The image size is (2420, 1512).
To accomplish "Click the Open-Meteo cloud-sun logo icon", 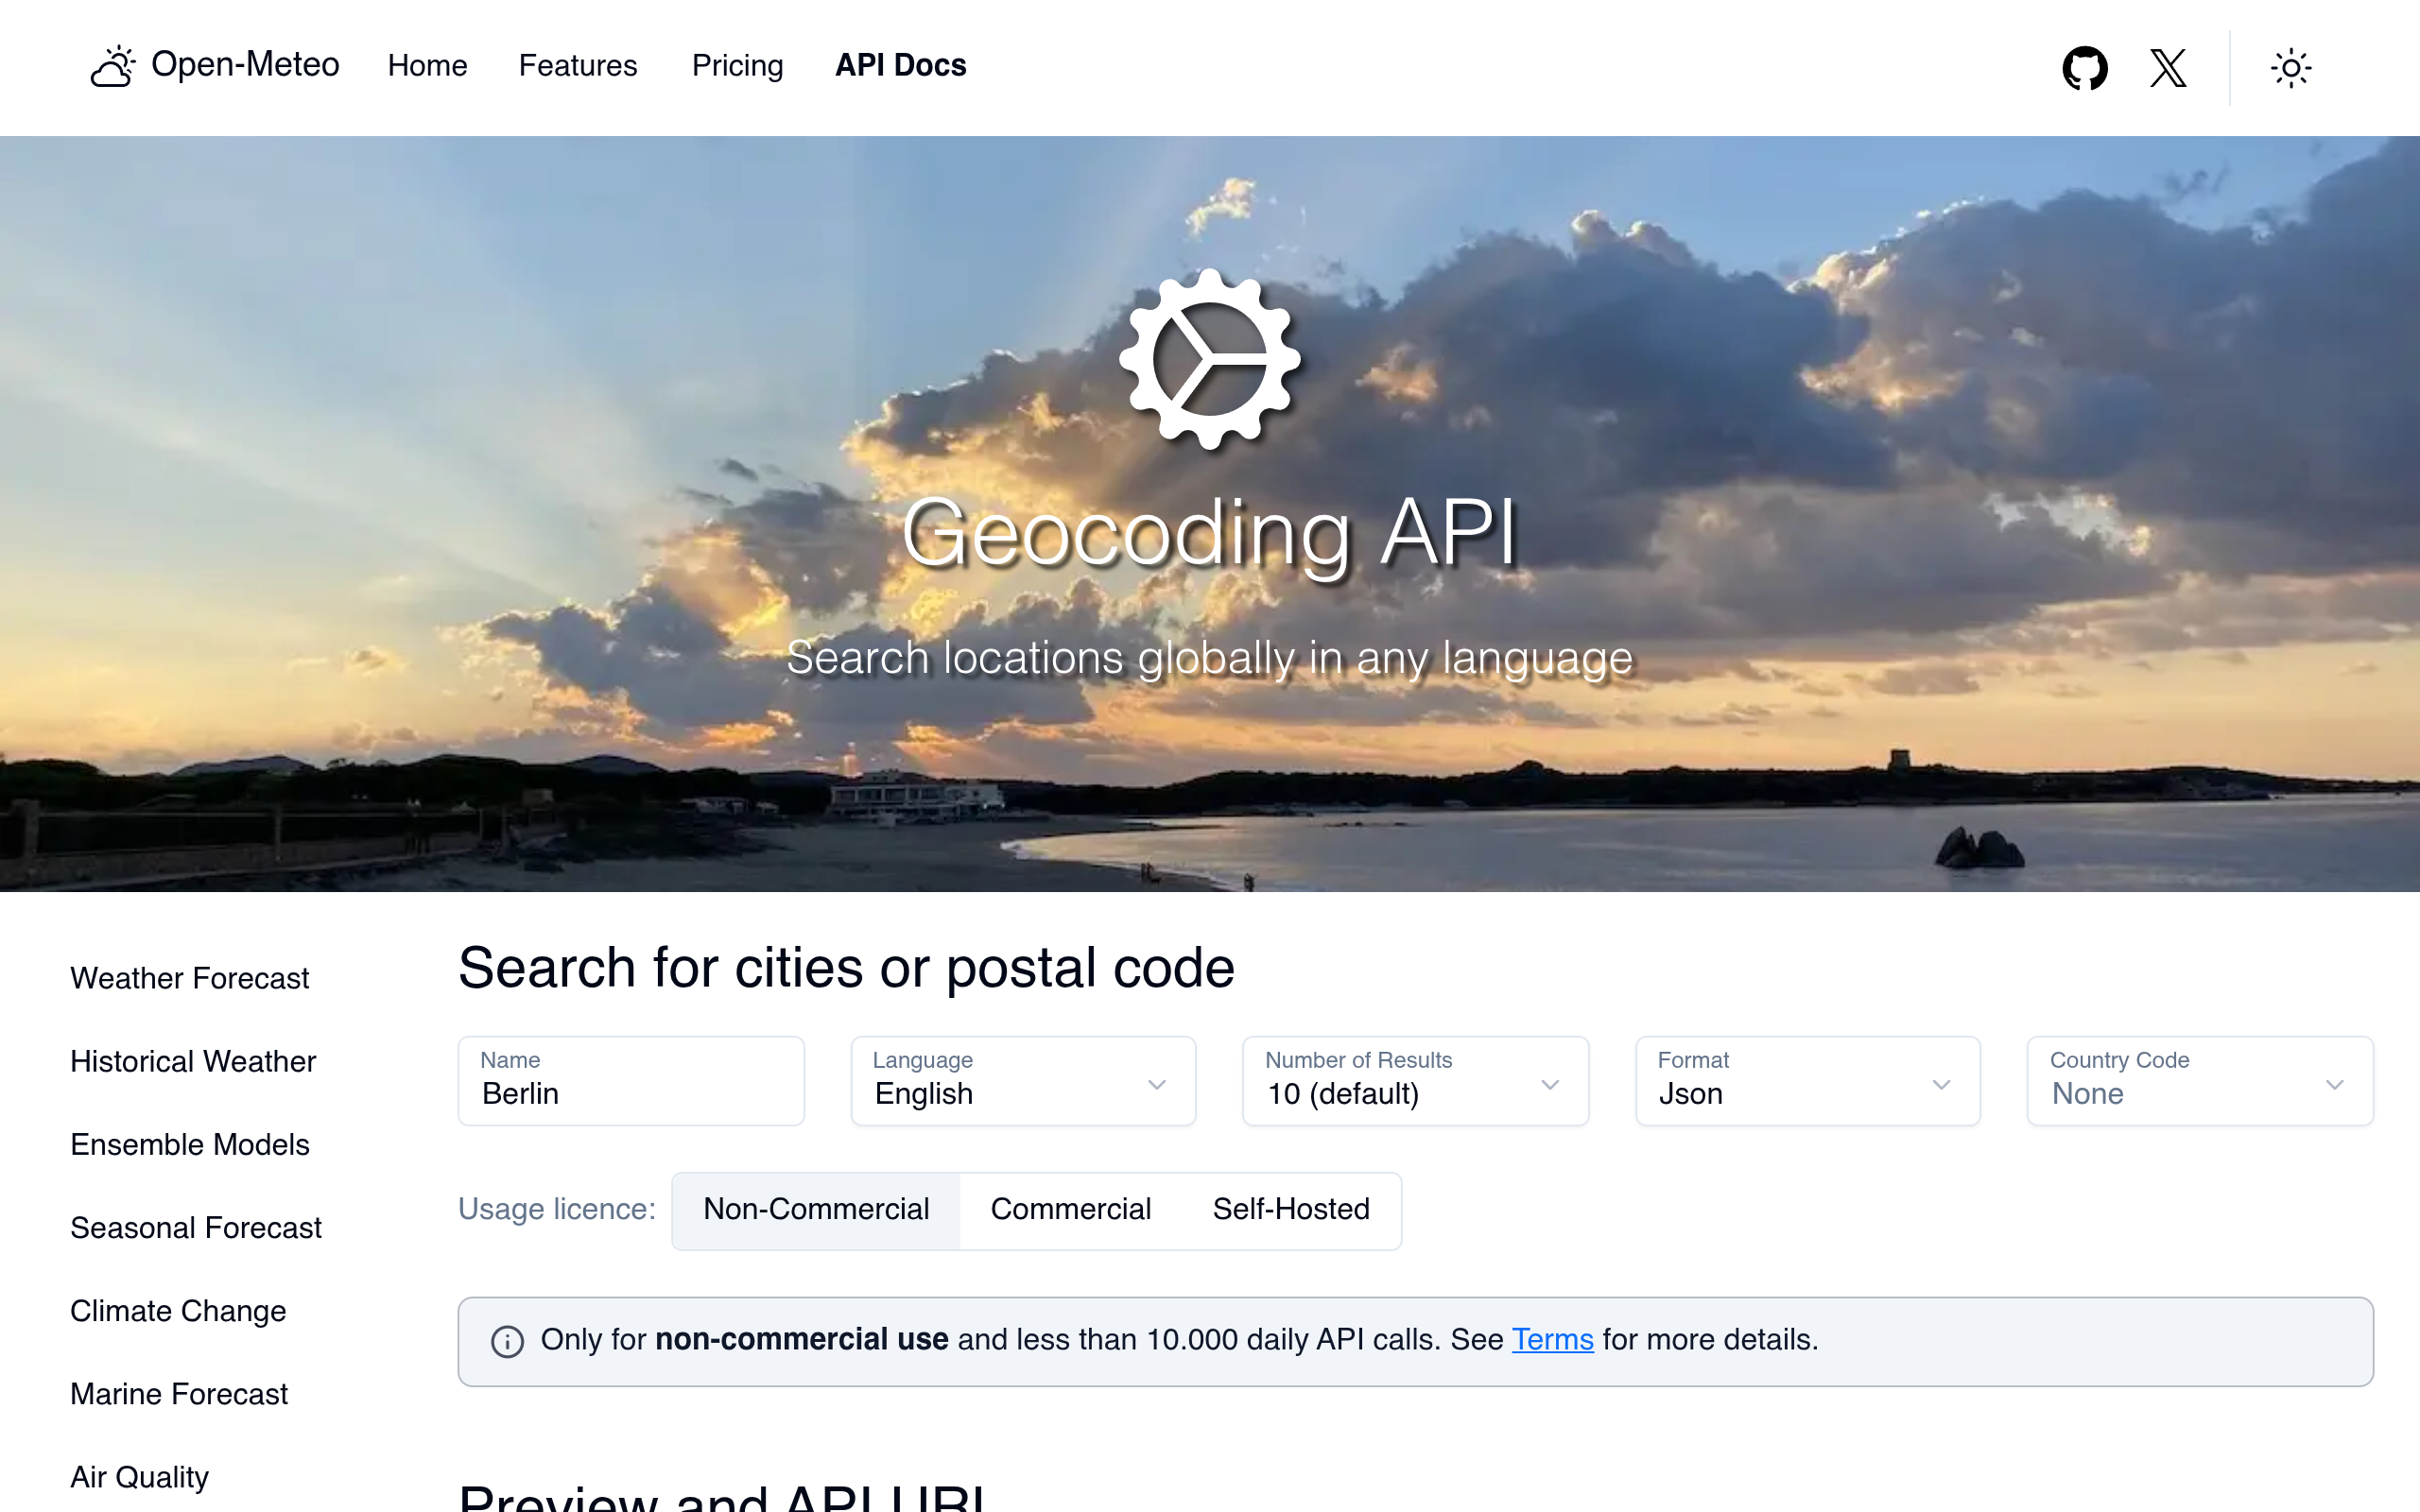I will point(113,66).
